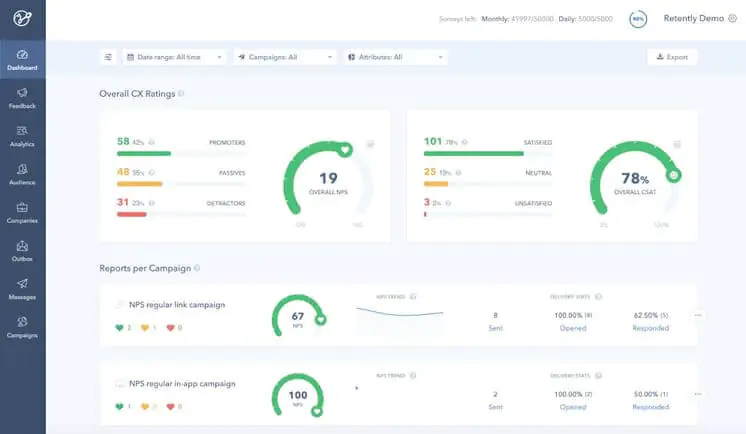
Task: Click yellow heart passives in link campaign row
Action: pos(145,327)
